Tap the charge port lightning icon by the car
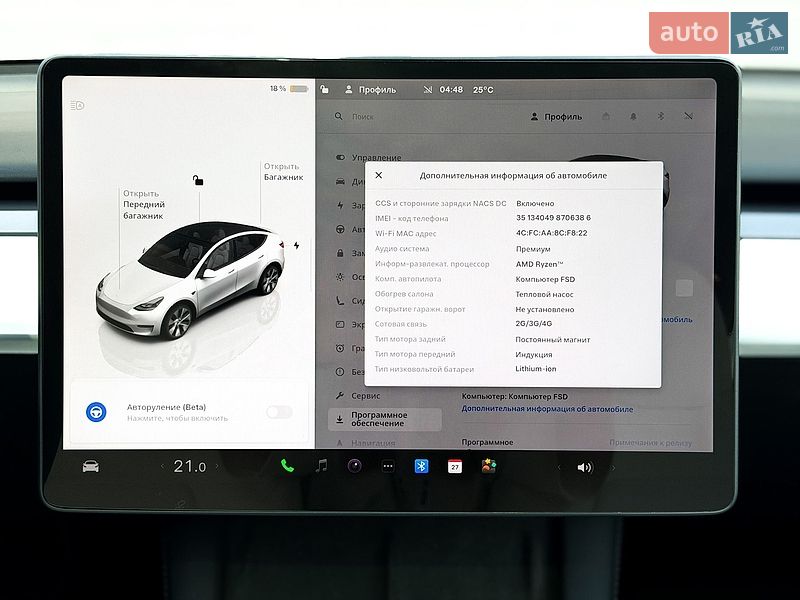This screenshot has width=800, height=600. (x=296, y=245)
